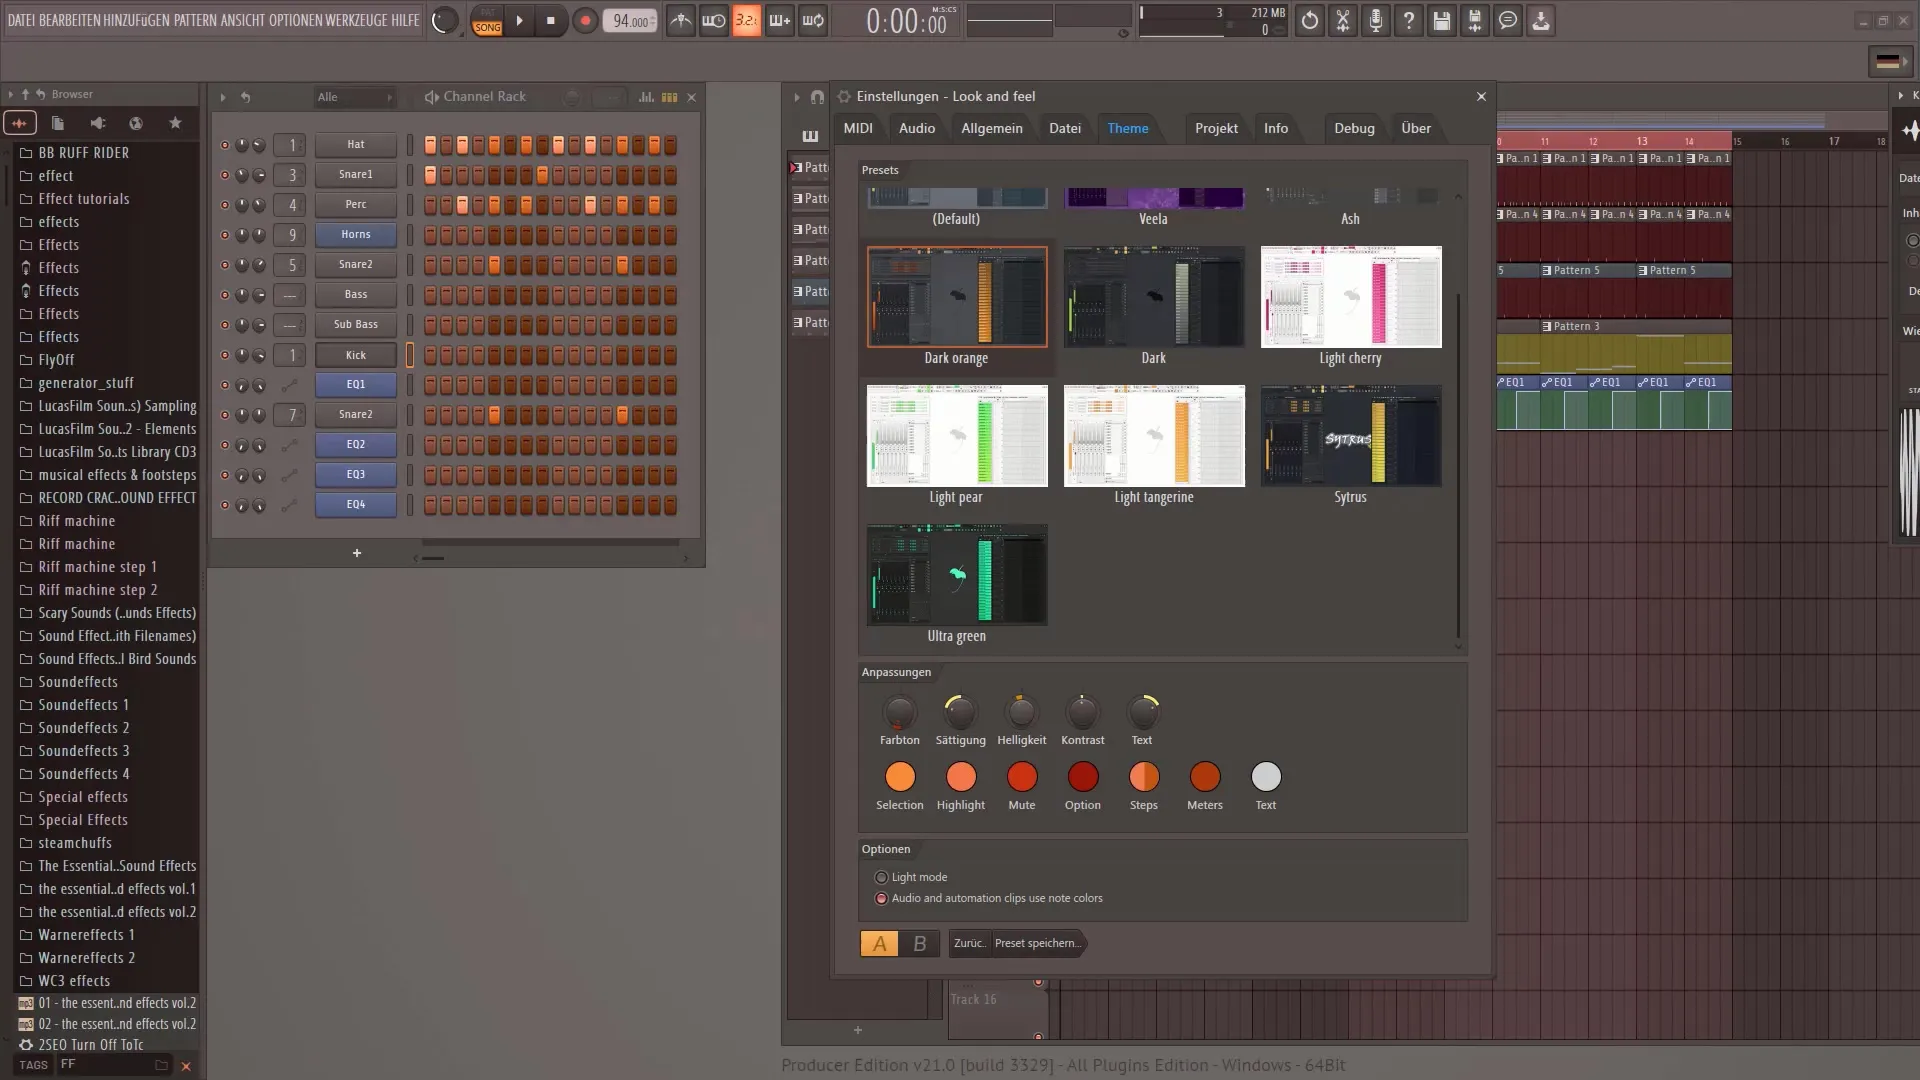Toggle the record button
Image resolution: width=1920 pixels, height=1080 pixels.
585,20
